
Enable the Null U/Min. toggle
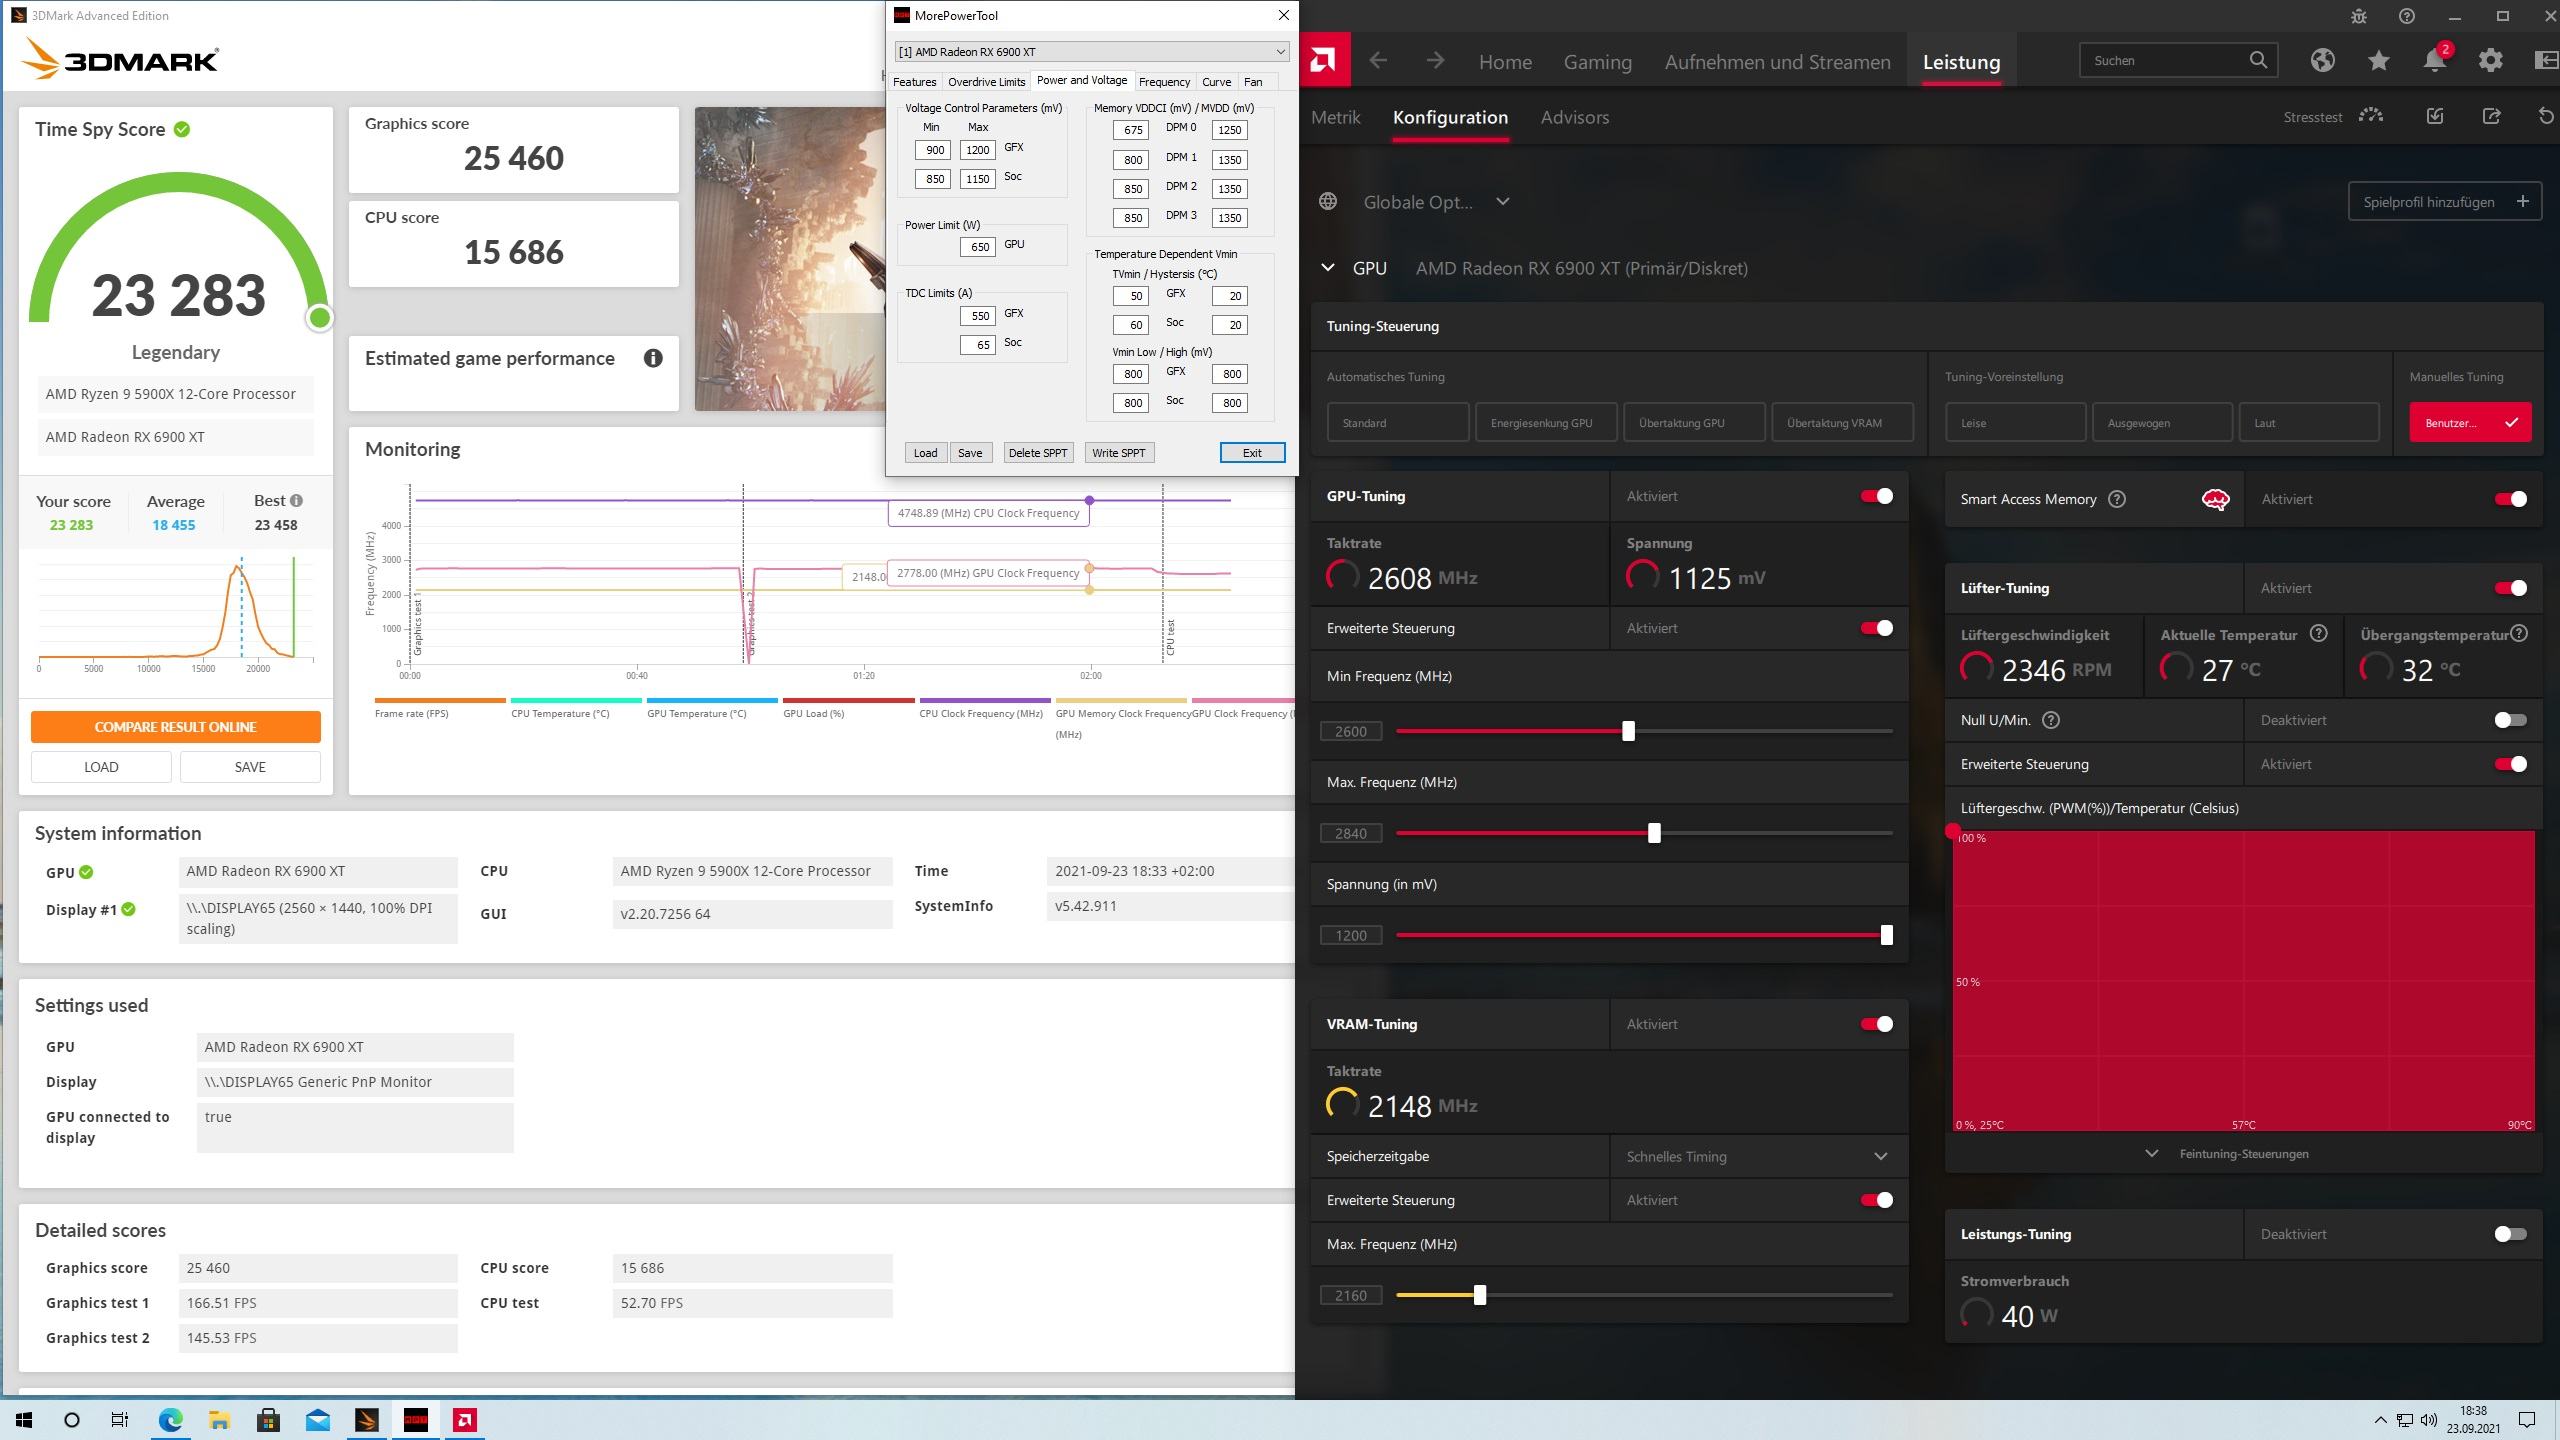[x=2509, y=720]
